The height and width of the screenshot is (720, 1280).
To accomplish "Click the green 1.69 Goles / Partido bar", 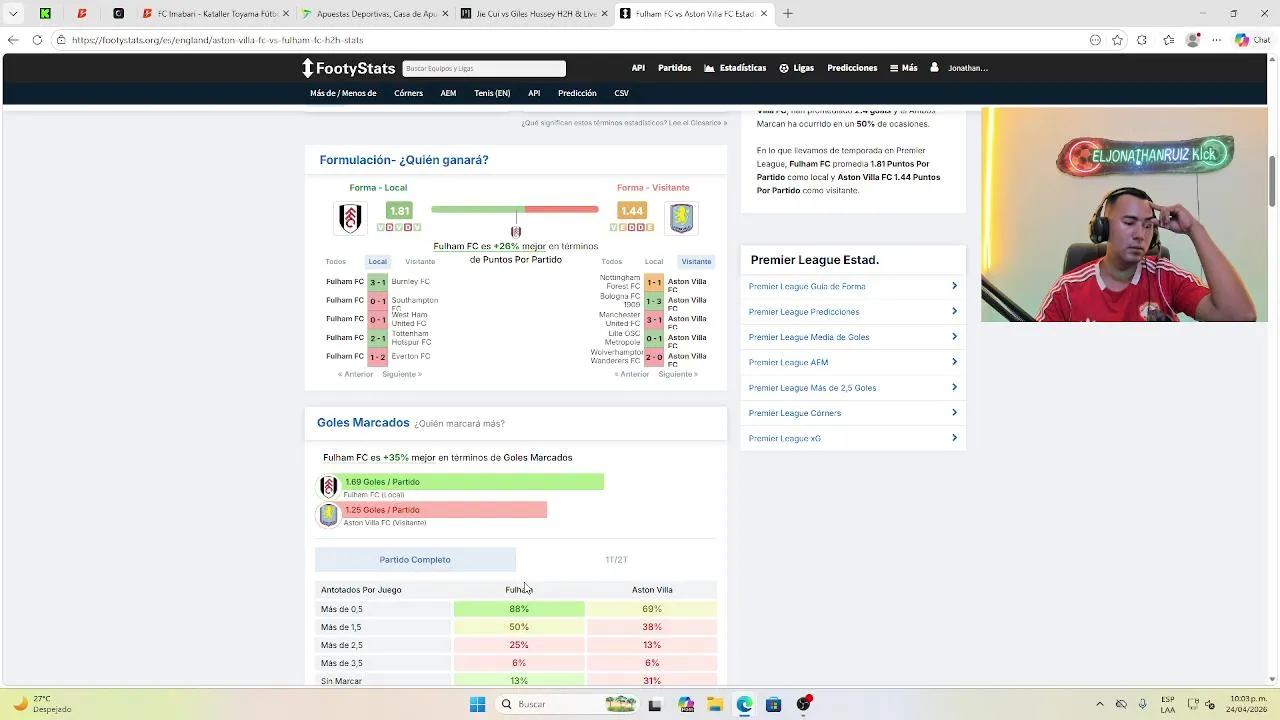I will (x=472, y=482).
